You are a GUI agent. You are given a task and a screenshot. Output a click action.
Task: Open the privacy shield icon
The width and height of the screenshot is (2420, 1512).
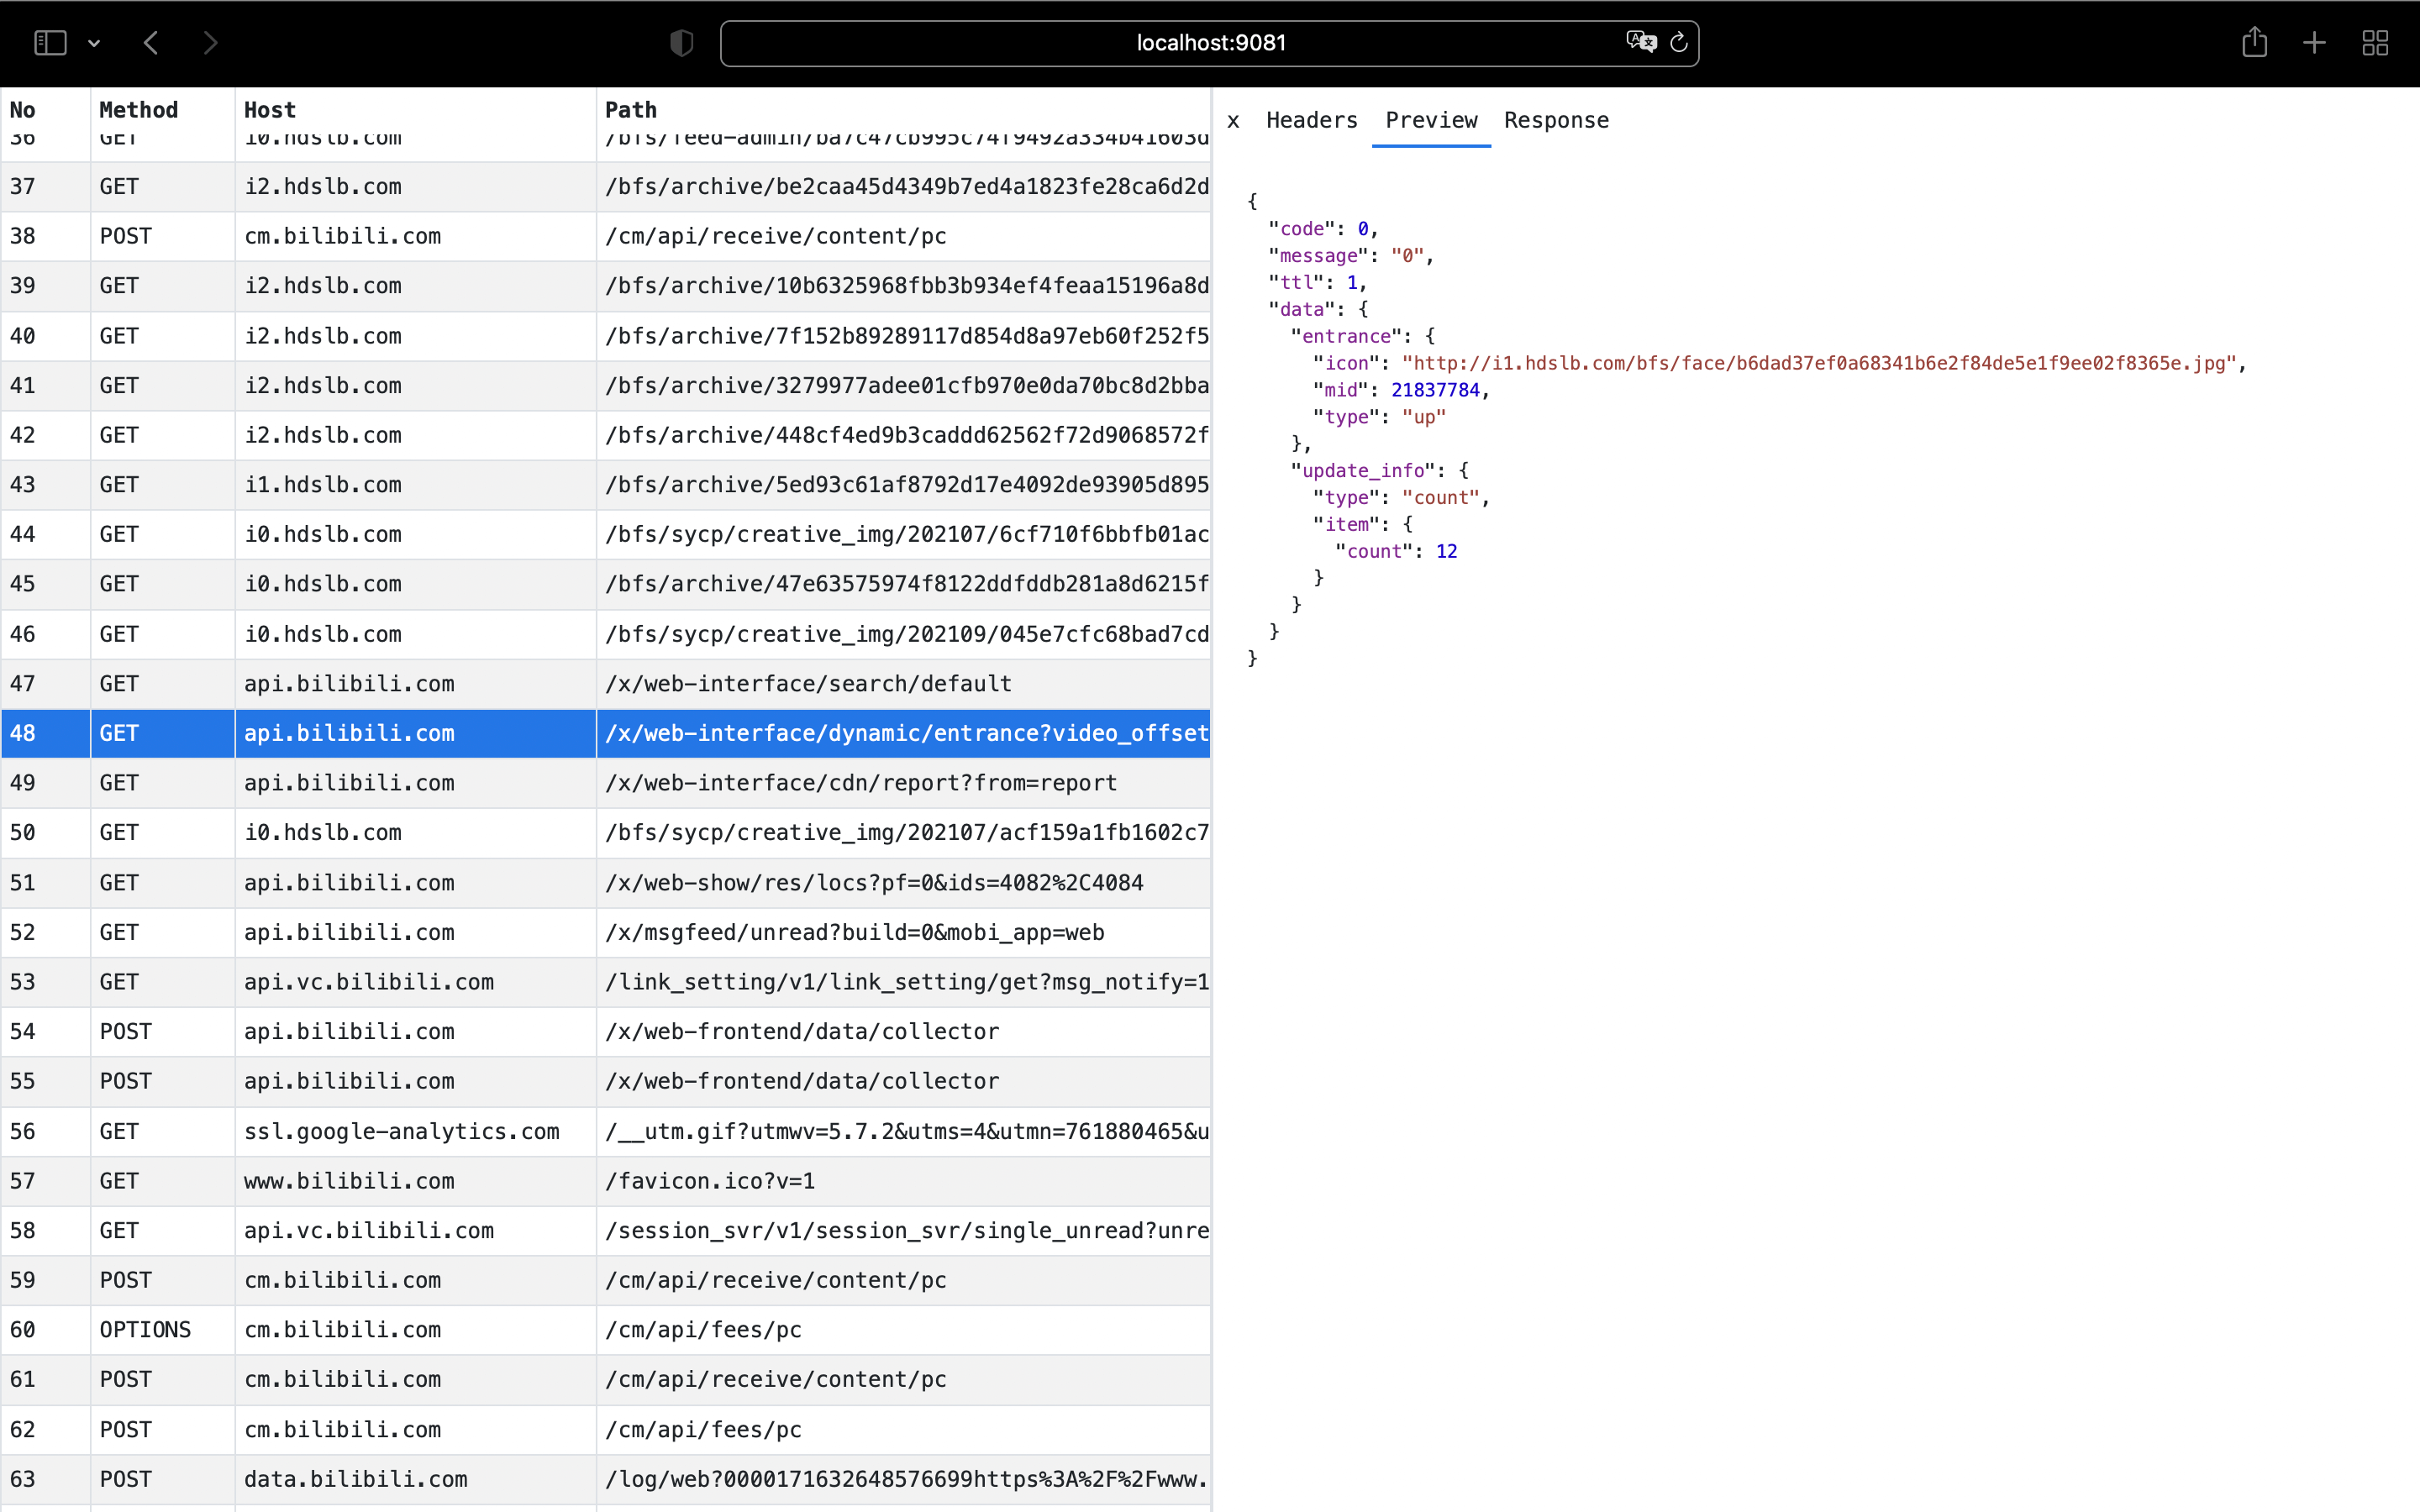(x=681, y=43)
